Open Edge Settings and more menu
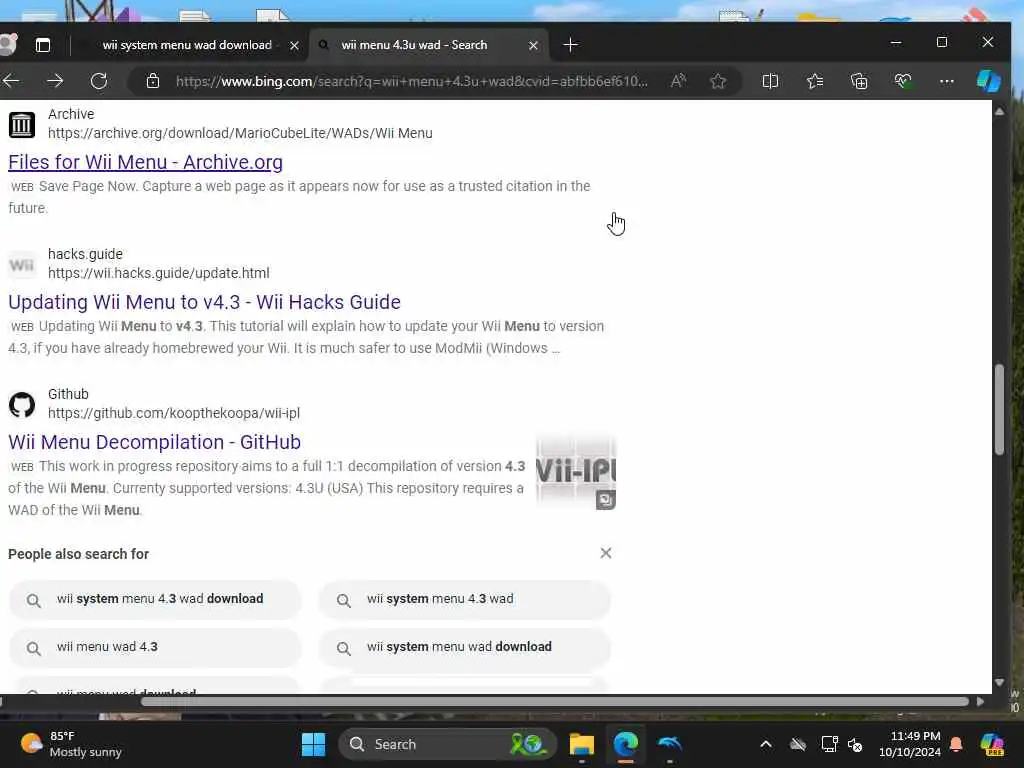 coord(946,81)
